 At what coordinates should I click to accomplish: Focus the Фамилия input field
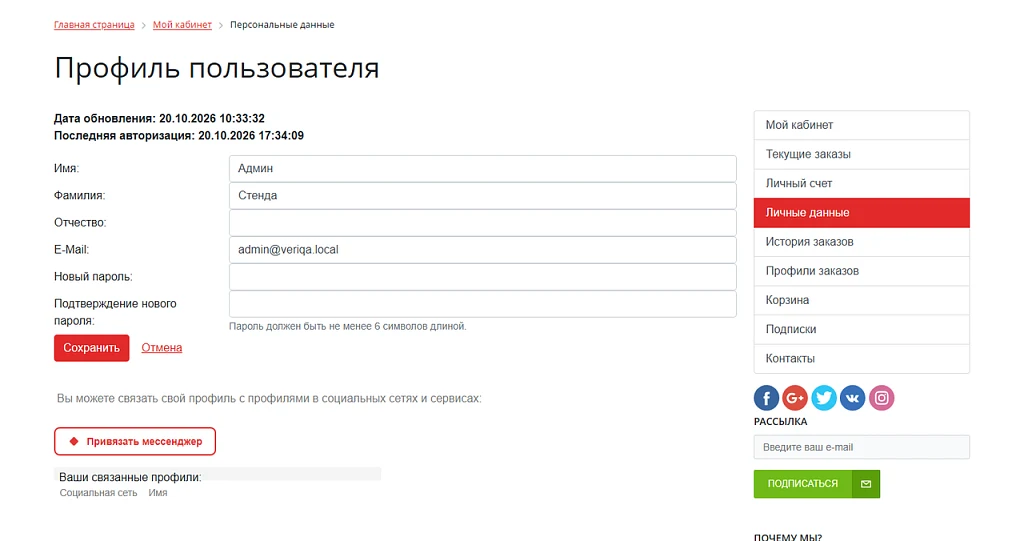coord(483,195)
